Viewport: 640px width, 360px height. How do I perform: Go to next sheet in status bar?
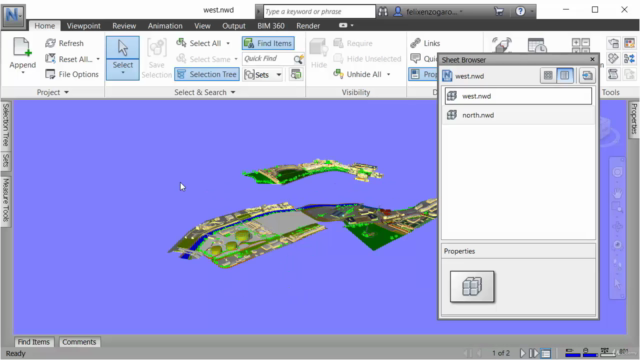pyautogui.click(x=522, y=353)
